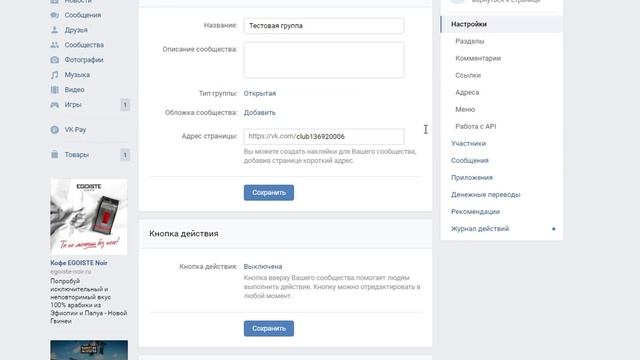Screen dimensions: 640x360
Task: Open the Кофе EGOISTE Noir ad title
Action: click(x=79, y=263)
